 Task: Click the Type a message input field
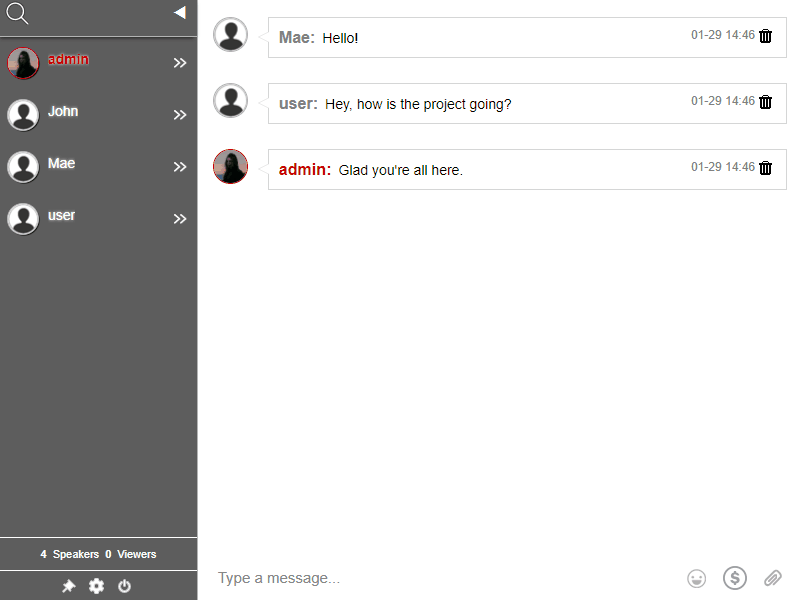coord(400,578)
